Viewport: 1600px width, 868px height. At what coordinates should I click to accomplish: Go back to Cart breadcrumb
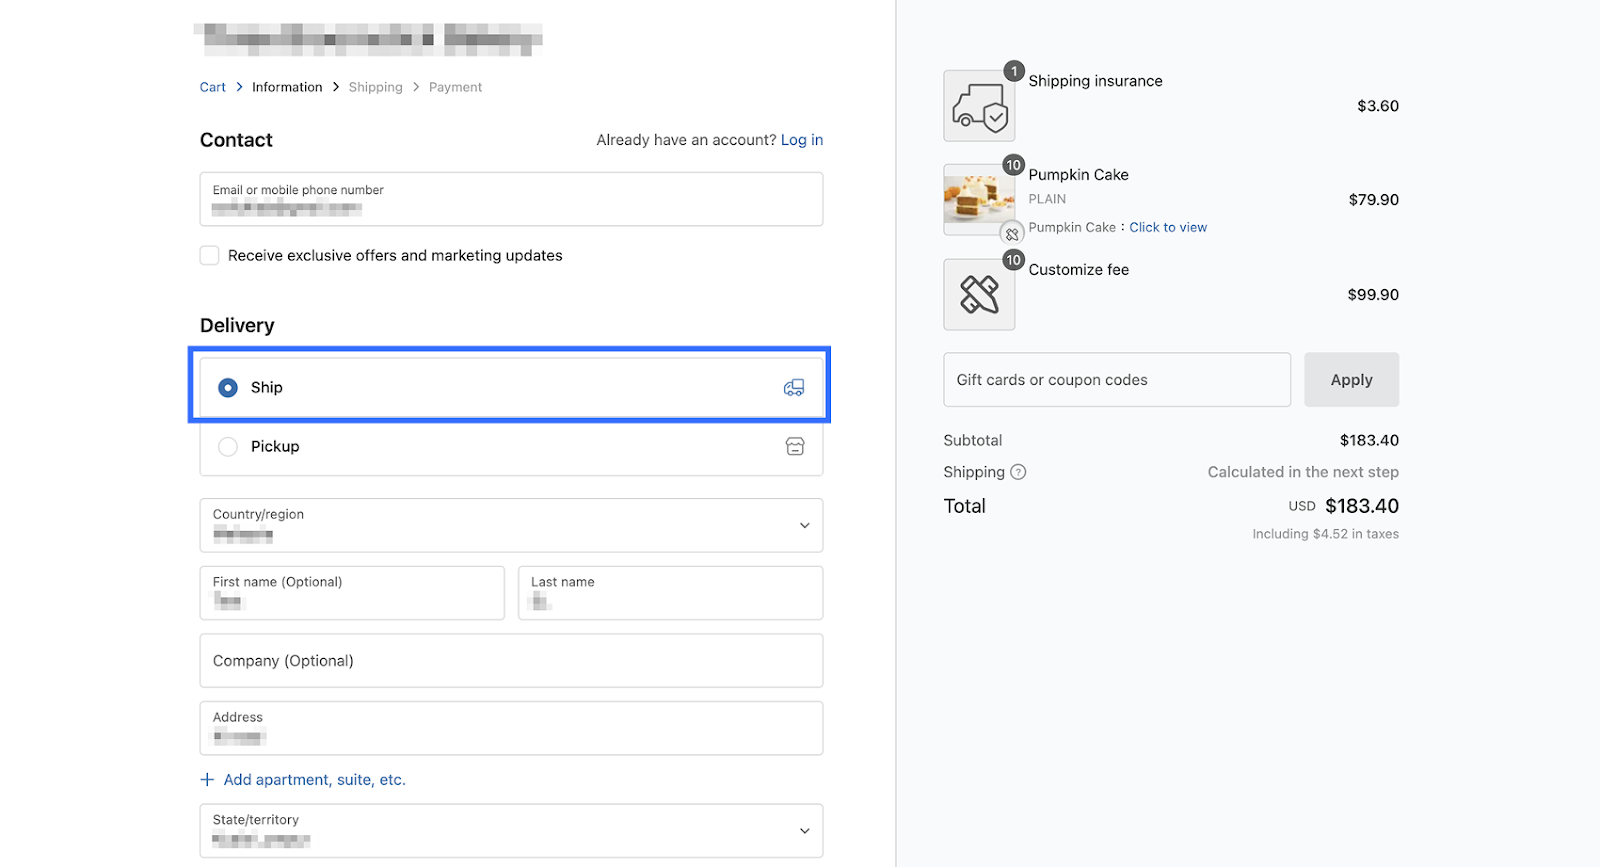(x=212, y=87)
